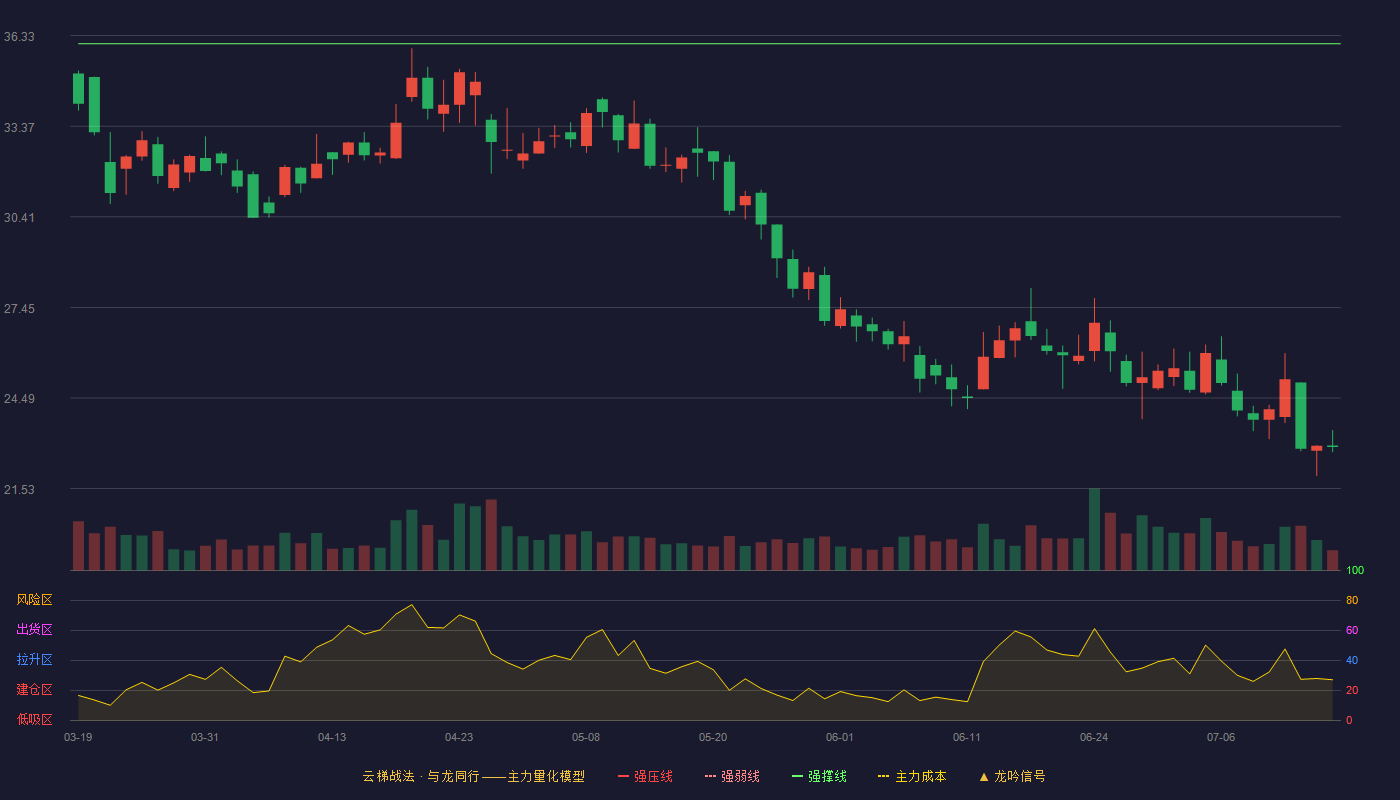1400x800 pixels.
Task: Toggle the 强压线 legend series
Action: 645,776
